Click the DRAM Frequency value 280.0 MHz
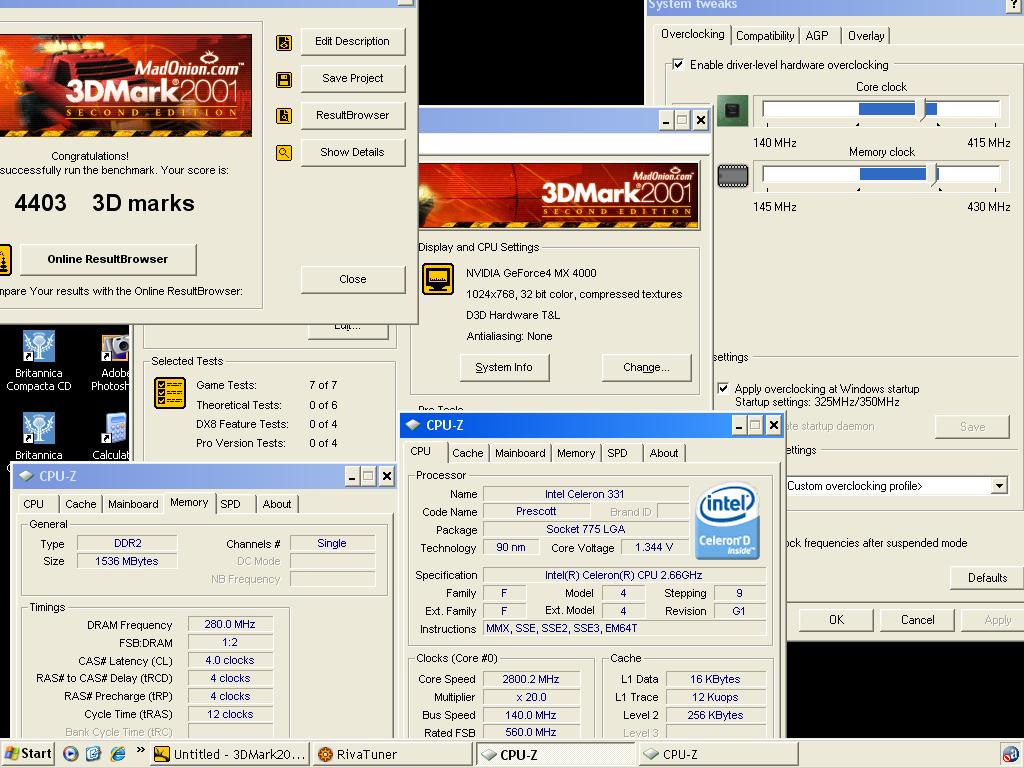This screenshot has height=768, width=1024. click(230, 624)
